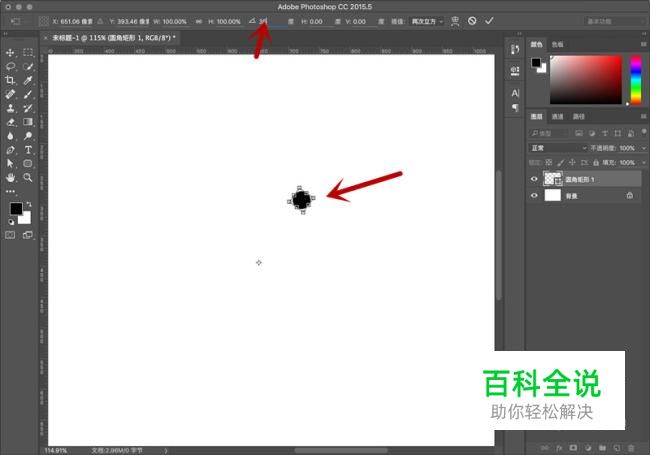Viewport: 650px width, 455px height.
Task: Switch between free transform and warp modes
Action: click(455, 21)
